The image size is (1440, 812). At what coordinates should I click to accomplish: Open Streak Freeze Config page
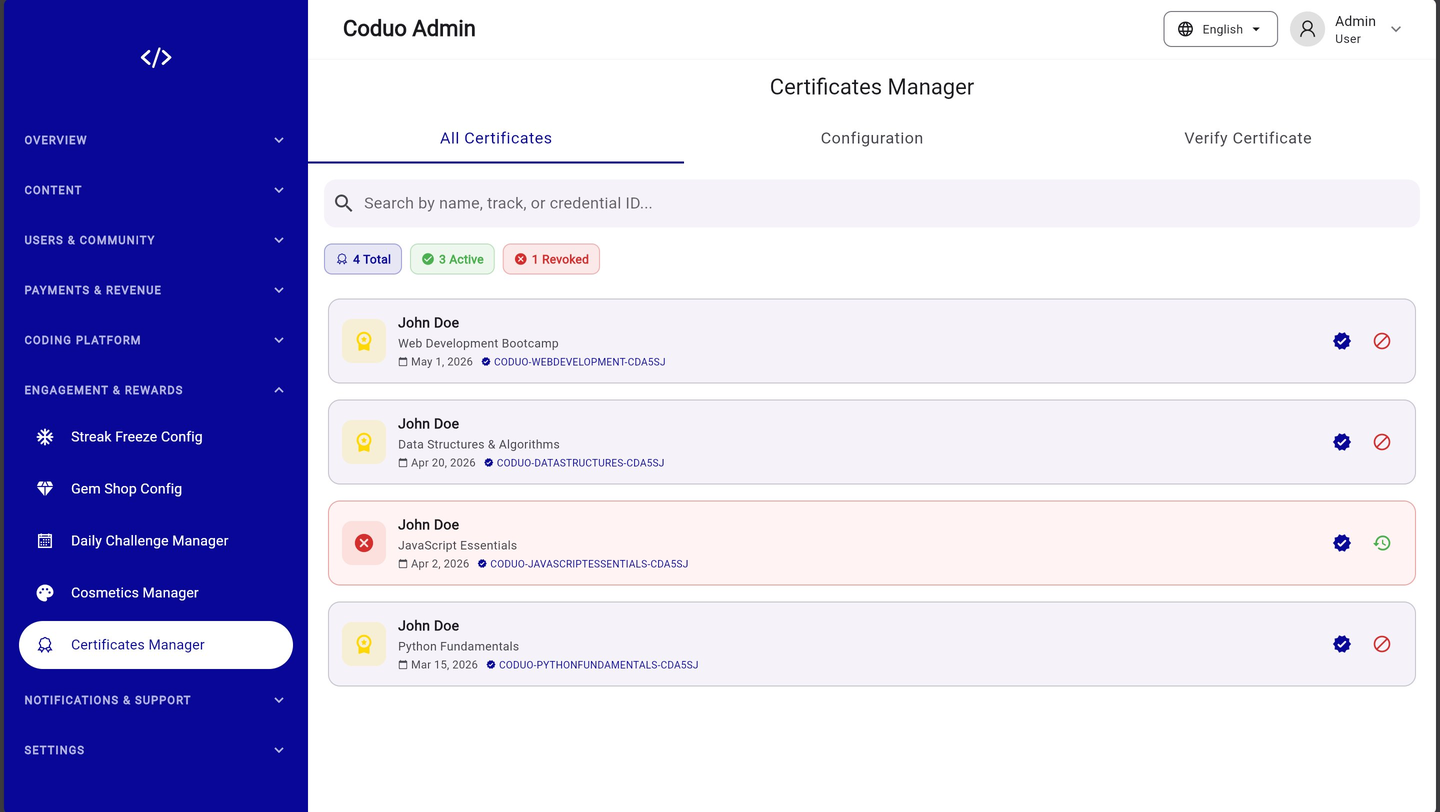(155, 437)
